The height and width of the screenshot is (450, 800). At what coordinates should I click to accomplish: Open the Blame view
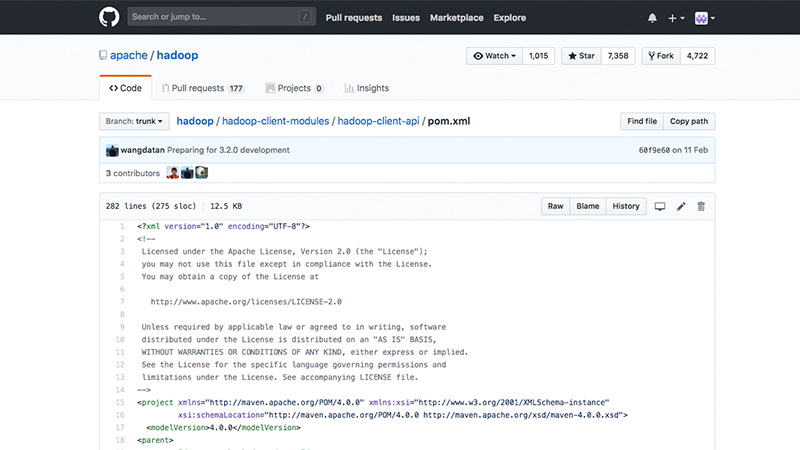click(588, 206)
